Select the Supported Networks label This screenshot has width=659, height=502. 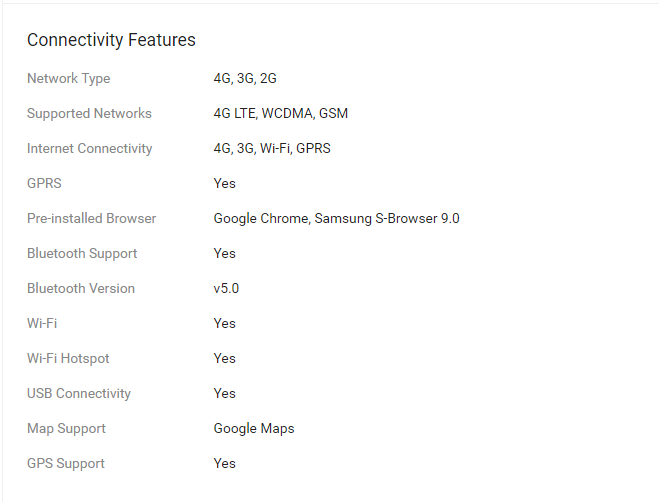(x=89, y=114)
